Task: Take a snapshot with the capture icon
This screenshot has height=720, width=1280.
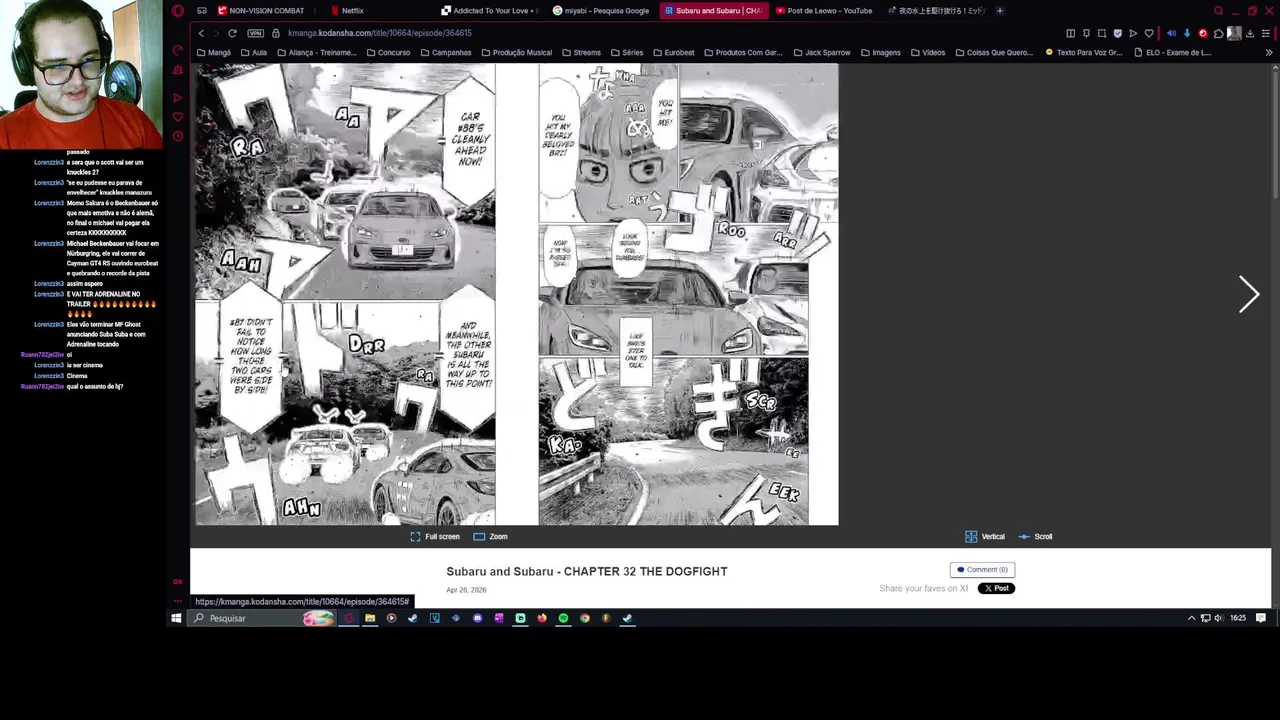Action: tap(1102, 33)
